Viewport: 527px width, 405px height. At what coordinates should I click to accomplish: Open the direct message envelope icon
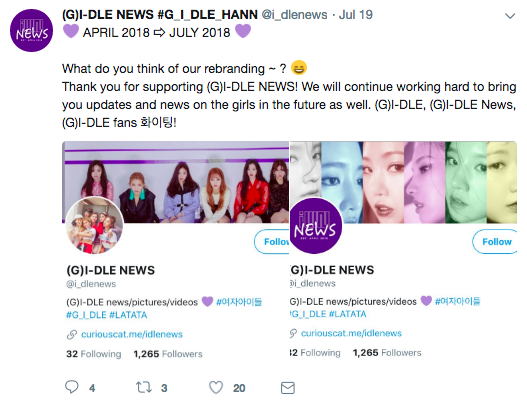(288, 388)
